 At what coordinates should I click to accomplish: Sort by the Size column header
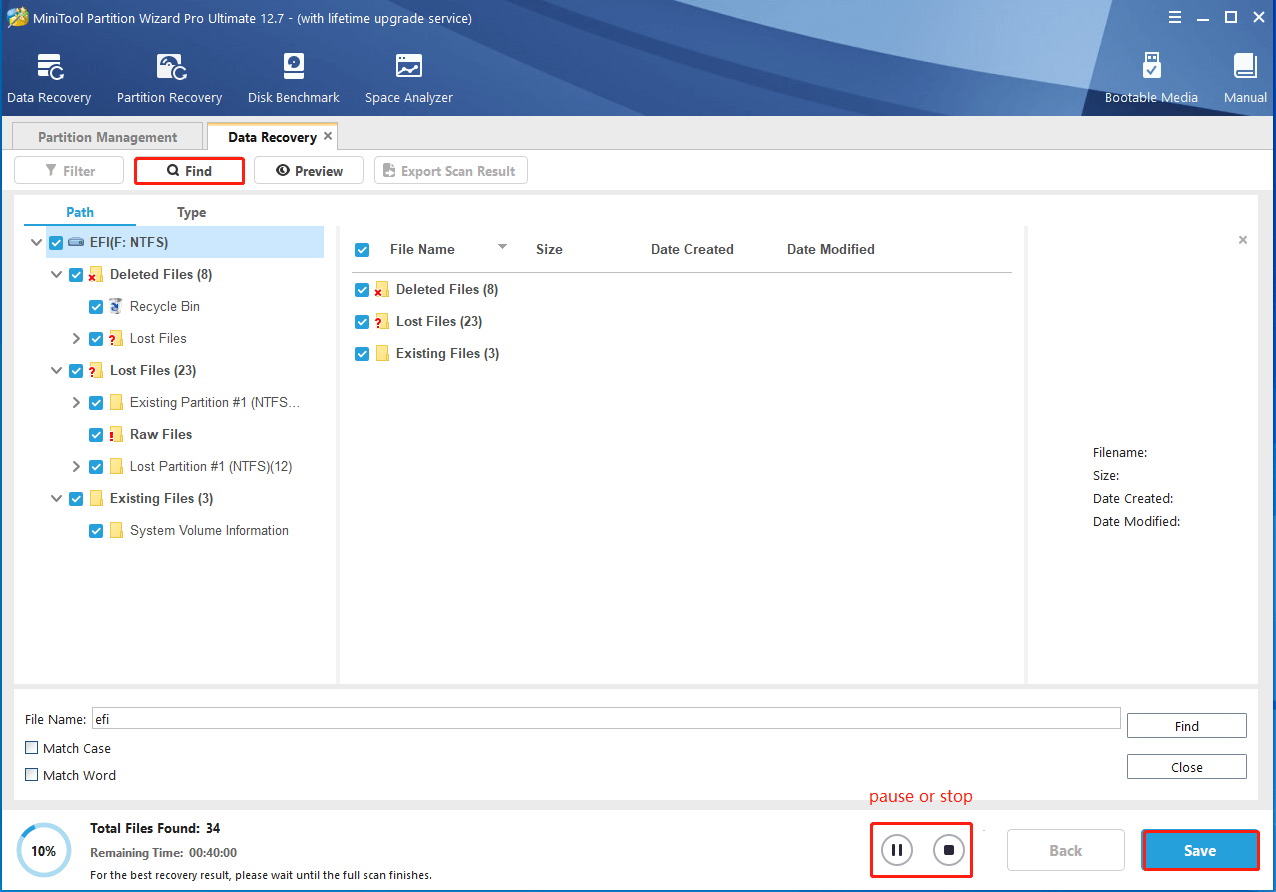(x=549, y=249)
